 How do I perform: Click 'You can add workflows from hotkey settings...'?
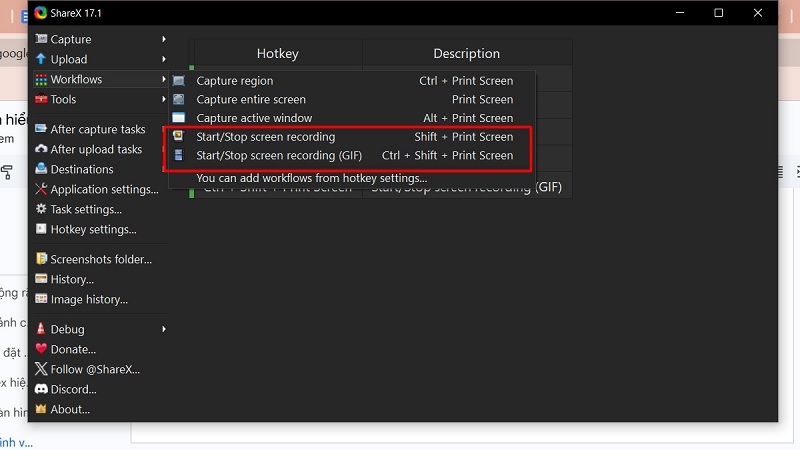pos(312,178)
